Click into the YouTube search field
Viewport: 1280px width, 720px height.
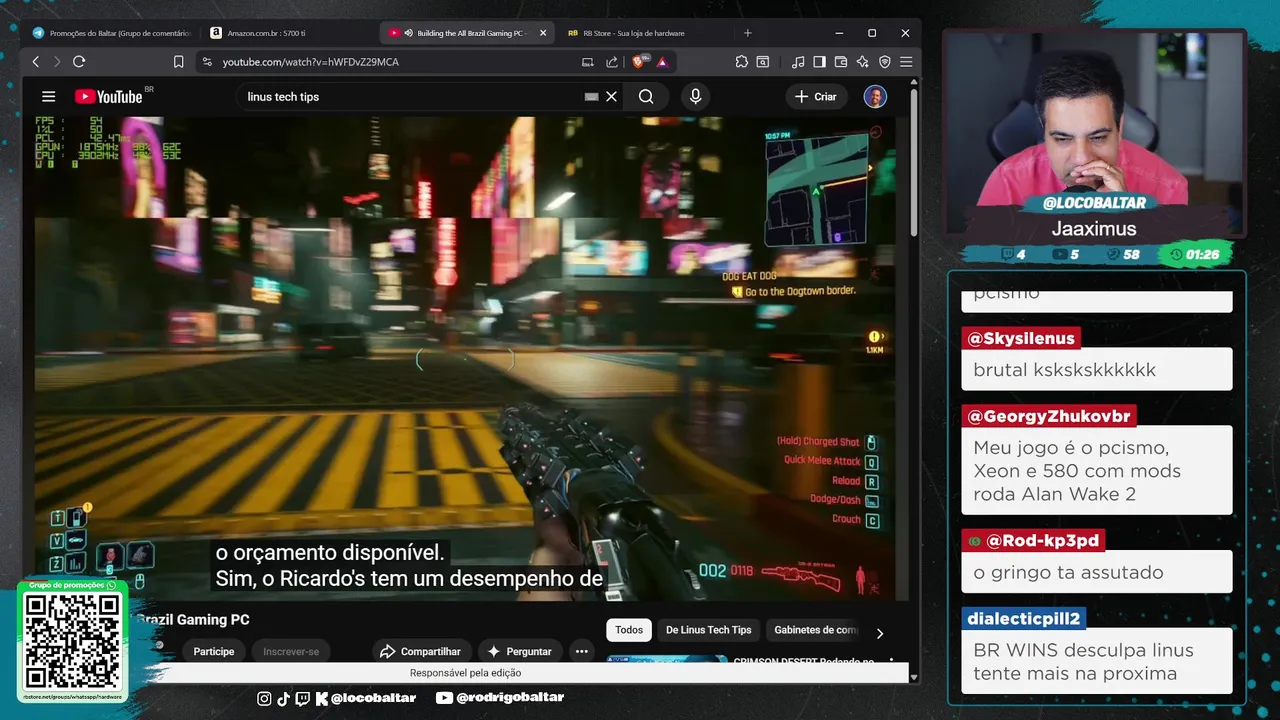coord(410,97)
